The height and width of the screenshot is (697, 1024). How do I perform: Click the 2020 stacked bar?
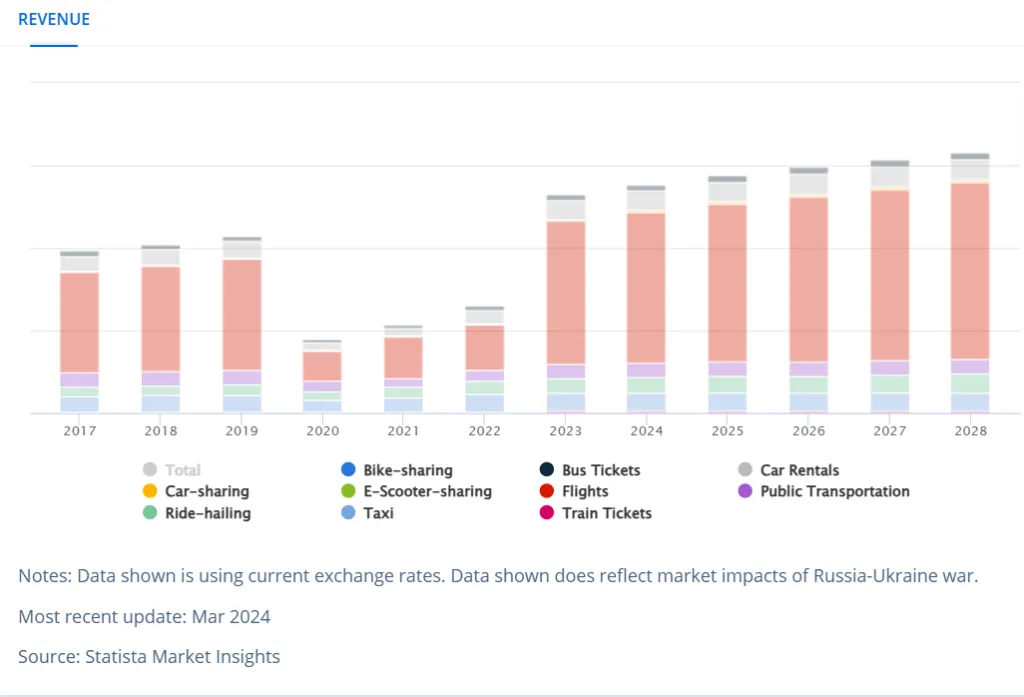click(322, 375)
